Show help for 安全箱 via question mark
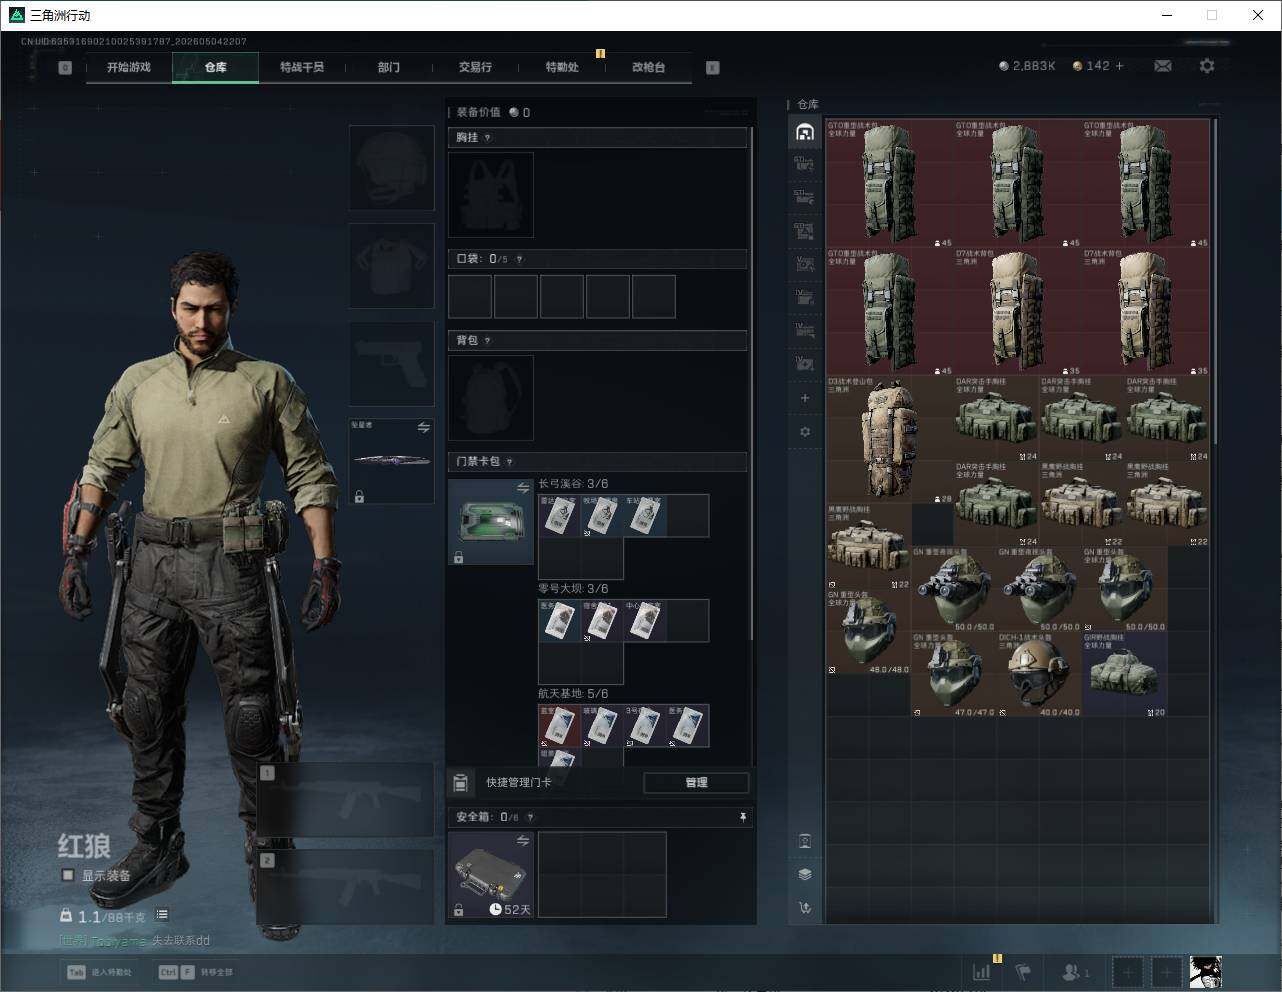Screen dimensions: 1282x992 click(x=530, y=817)
